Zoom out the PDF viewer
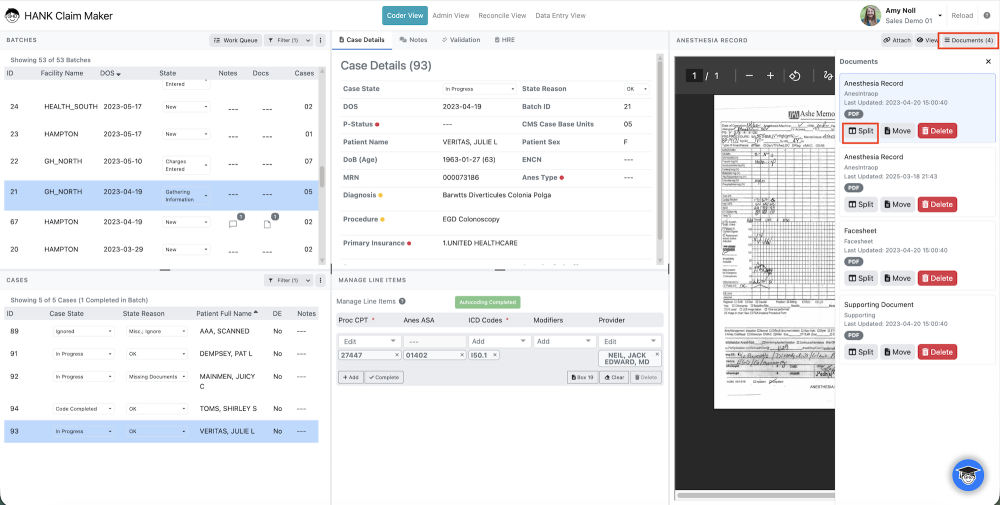Viewport: 1000px width, 505px height. 749,76
